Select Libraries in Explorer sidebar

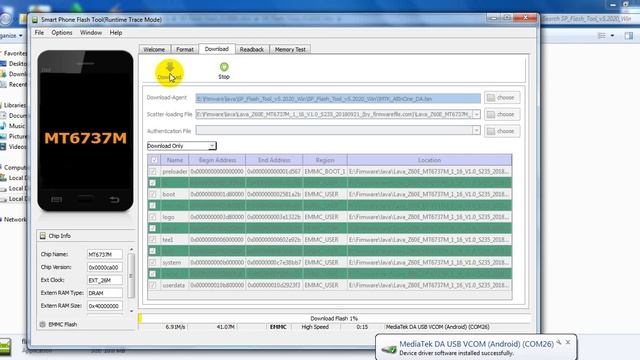click(x=14, y=105)
